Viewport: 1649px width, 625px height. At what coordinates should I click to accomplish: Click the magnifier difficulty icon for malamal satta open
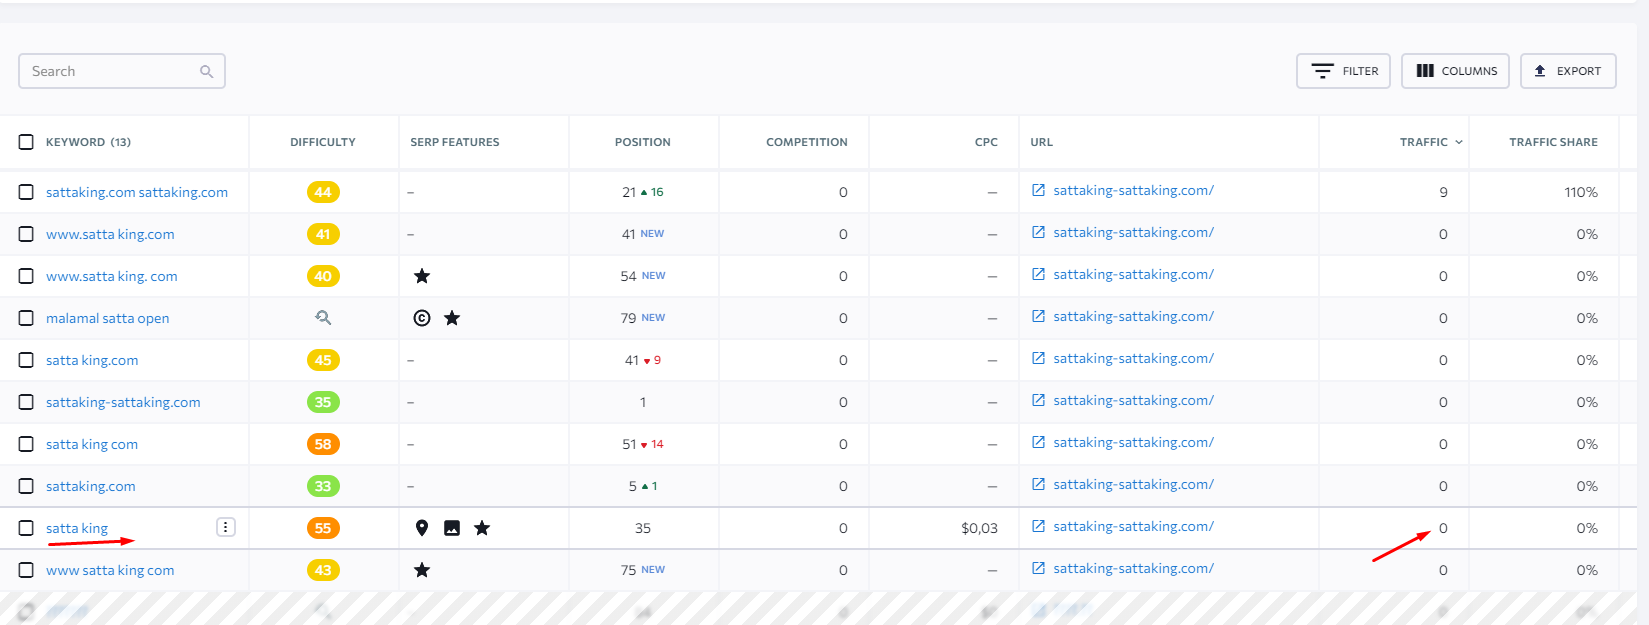[x=323, y=317]
